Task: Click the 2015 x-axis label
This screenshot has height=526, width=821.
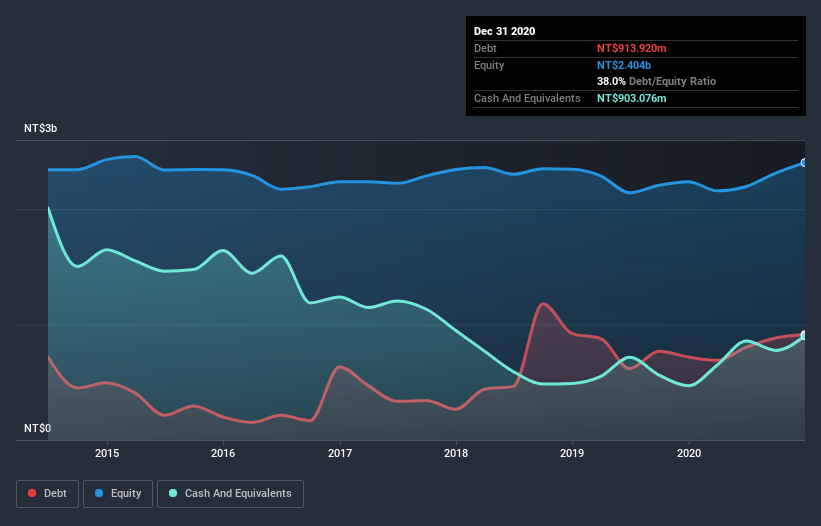Action: (107, 453)
